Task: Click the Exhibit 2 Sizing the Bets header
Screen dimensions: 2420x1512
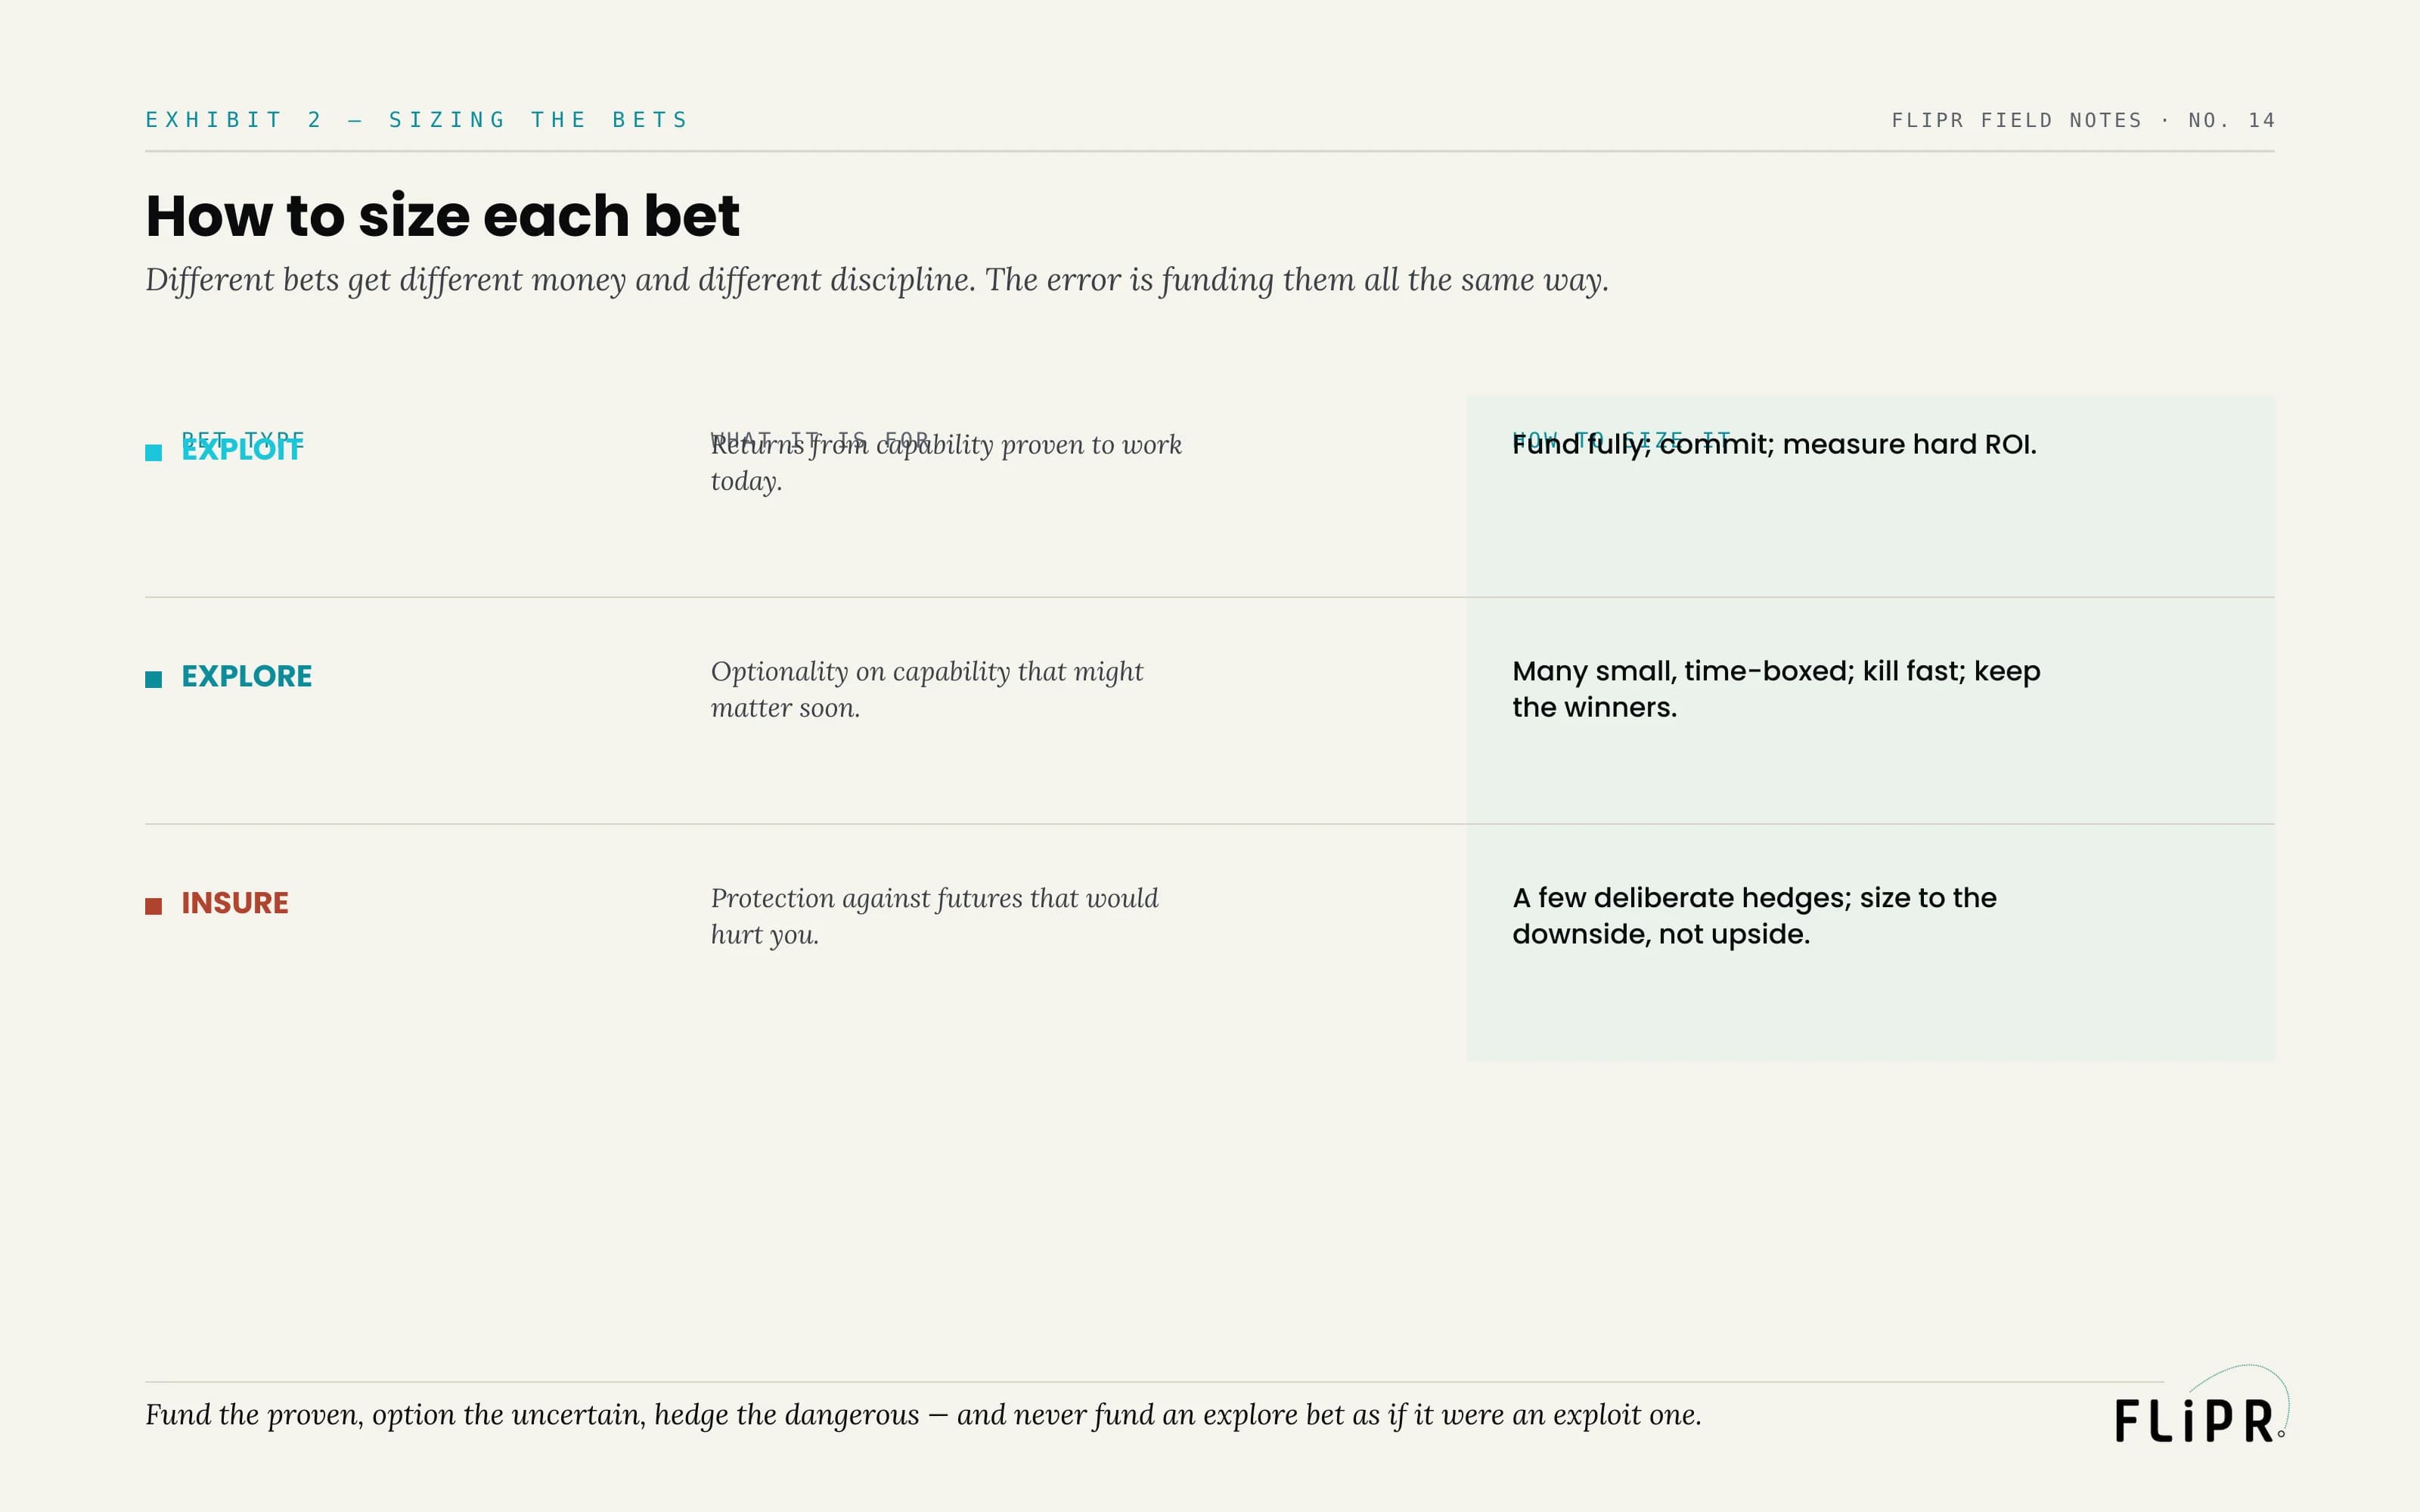Action: [x=417, y=120]
